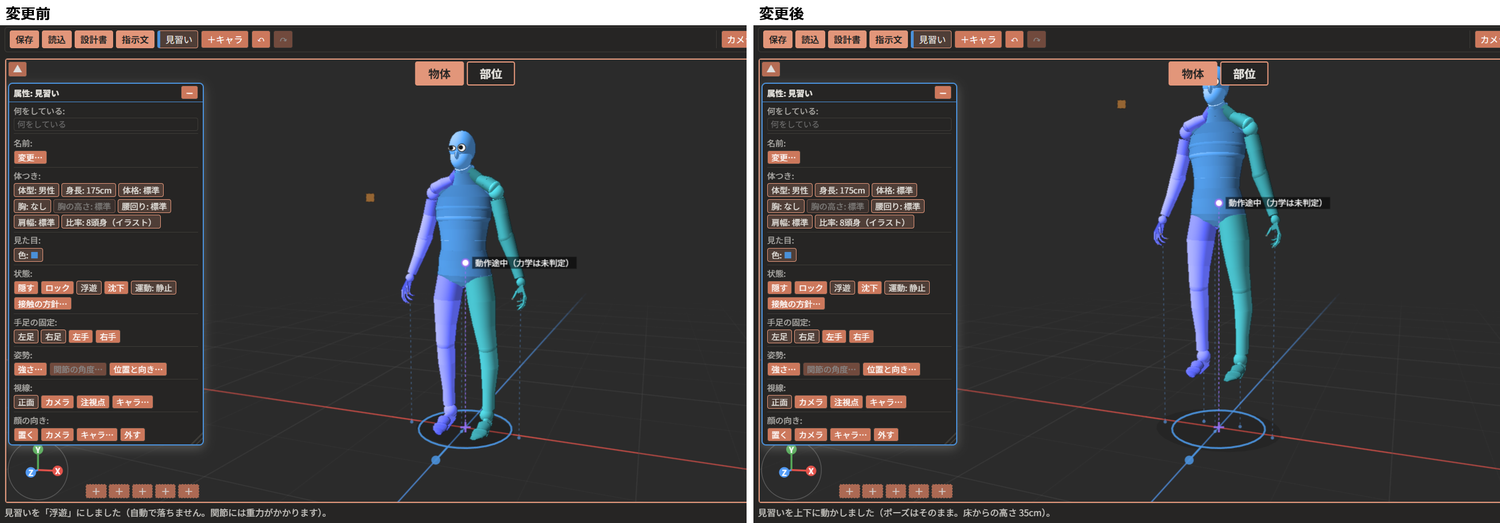Click the red X axis gizmo ball in 変更前
The image size is (1500, 523).
coord(58,471)
